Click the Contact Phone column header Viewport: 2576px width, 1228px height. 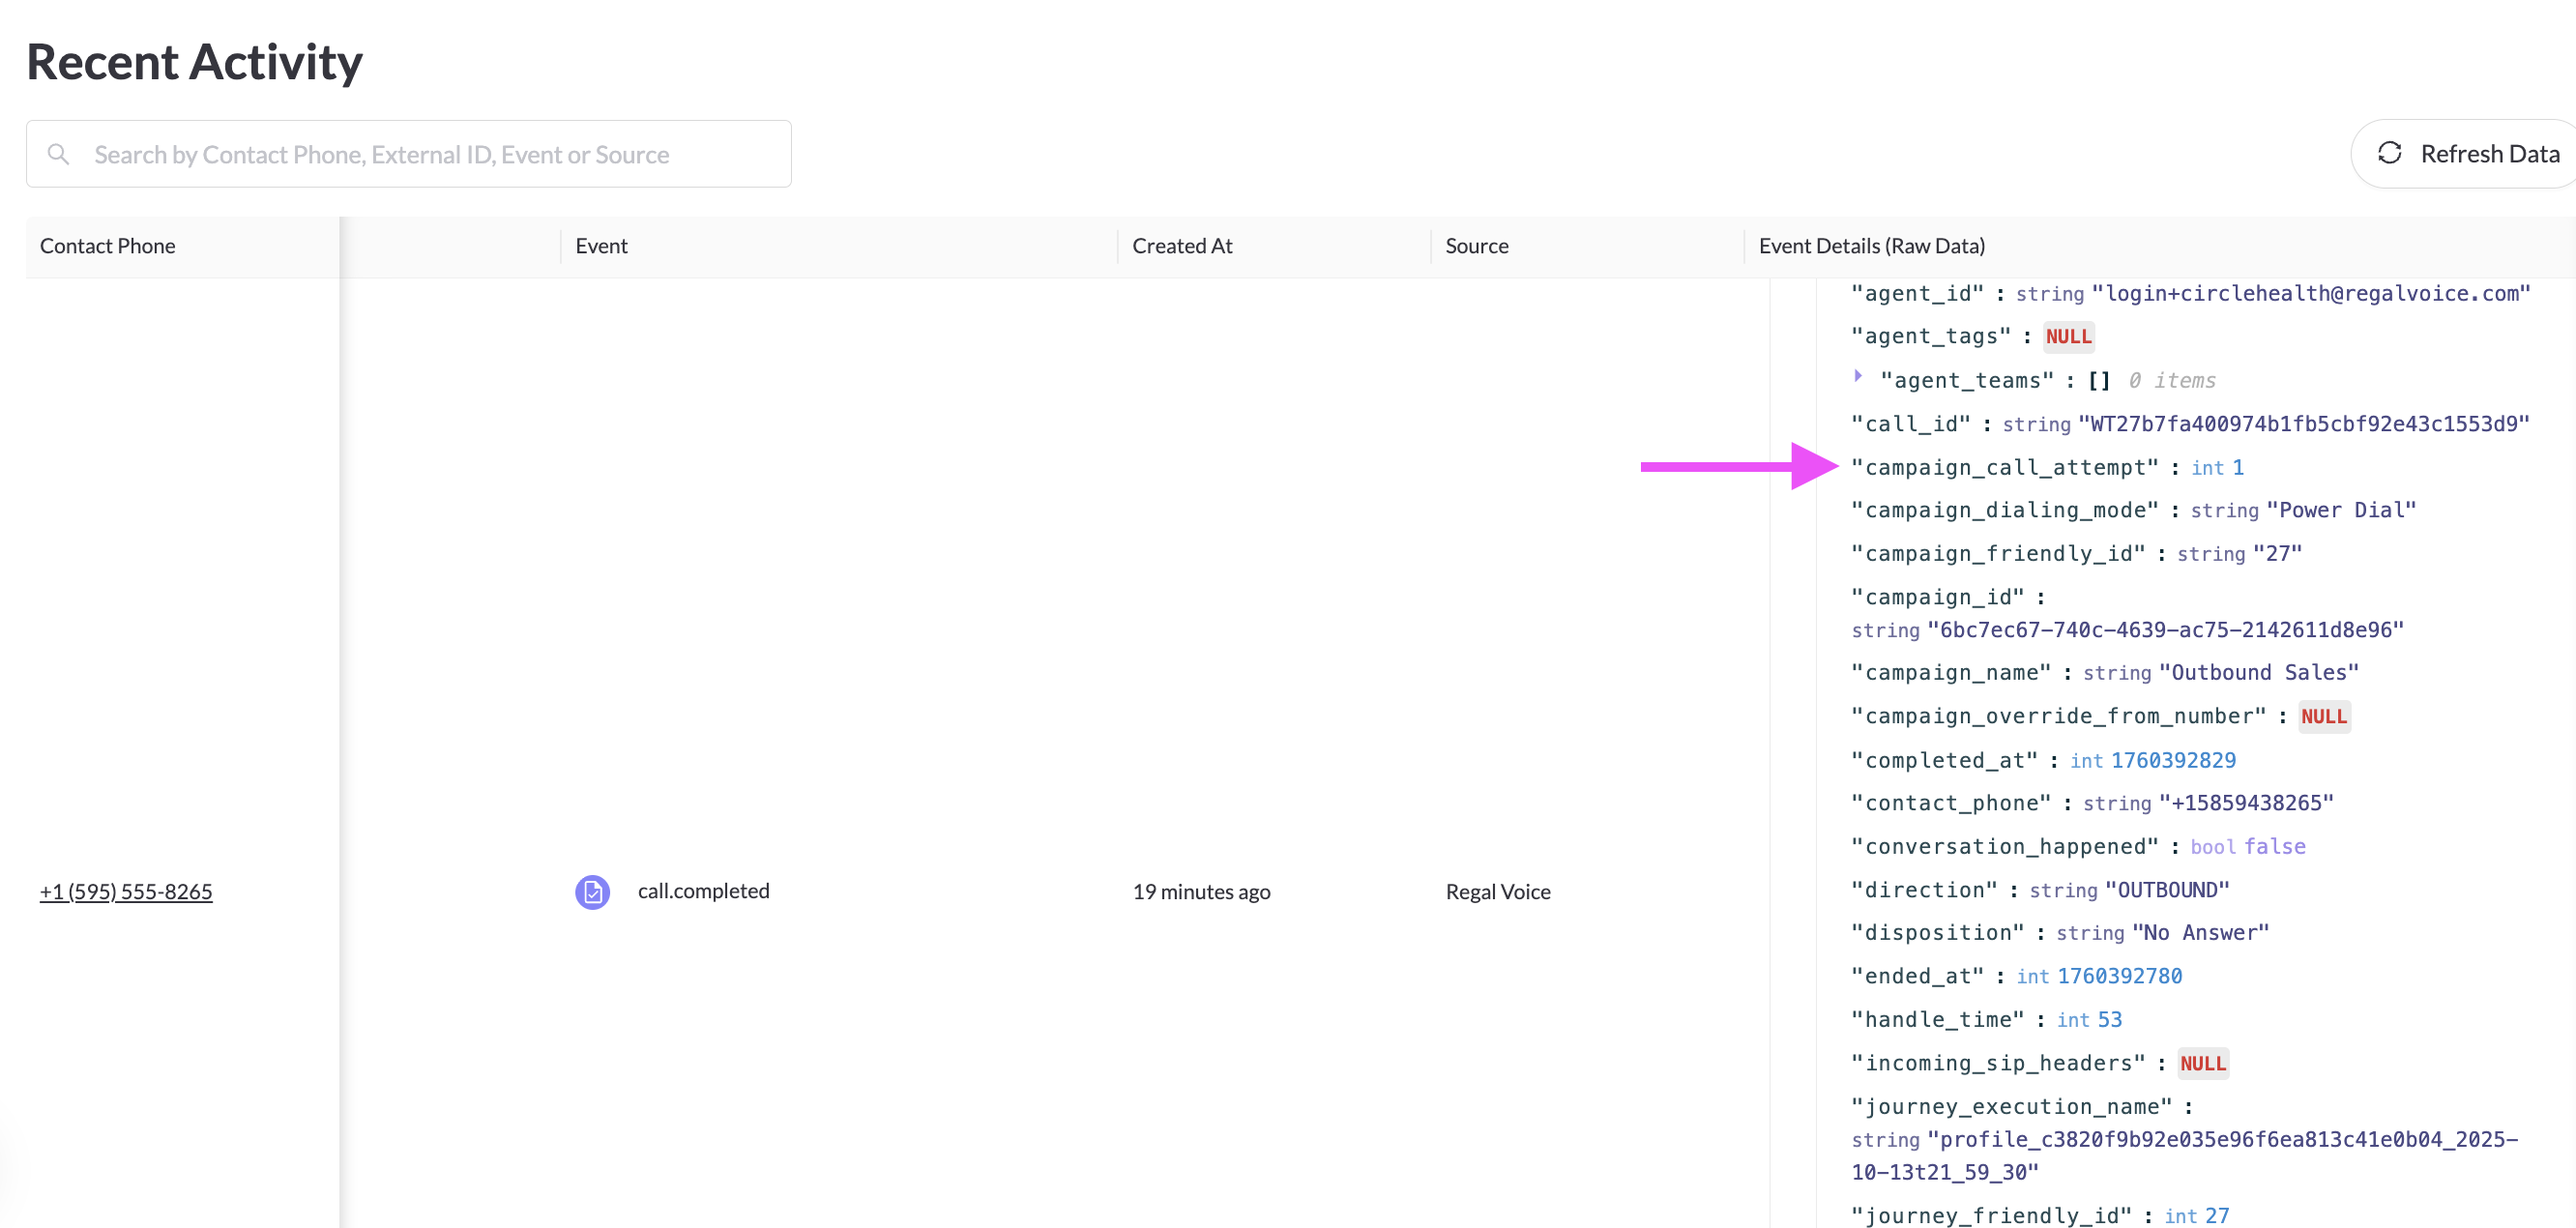pos(108,246)
